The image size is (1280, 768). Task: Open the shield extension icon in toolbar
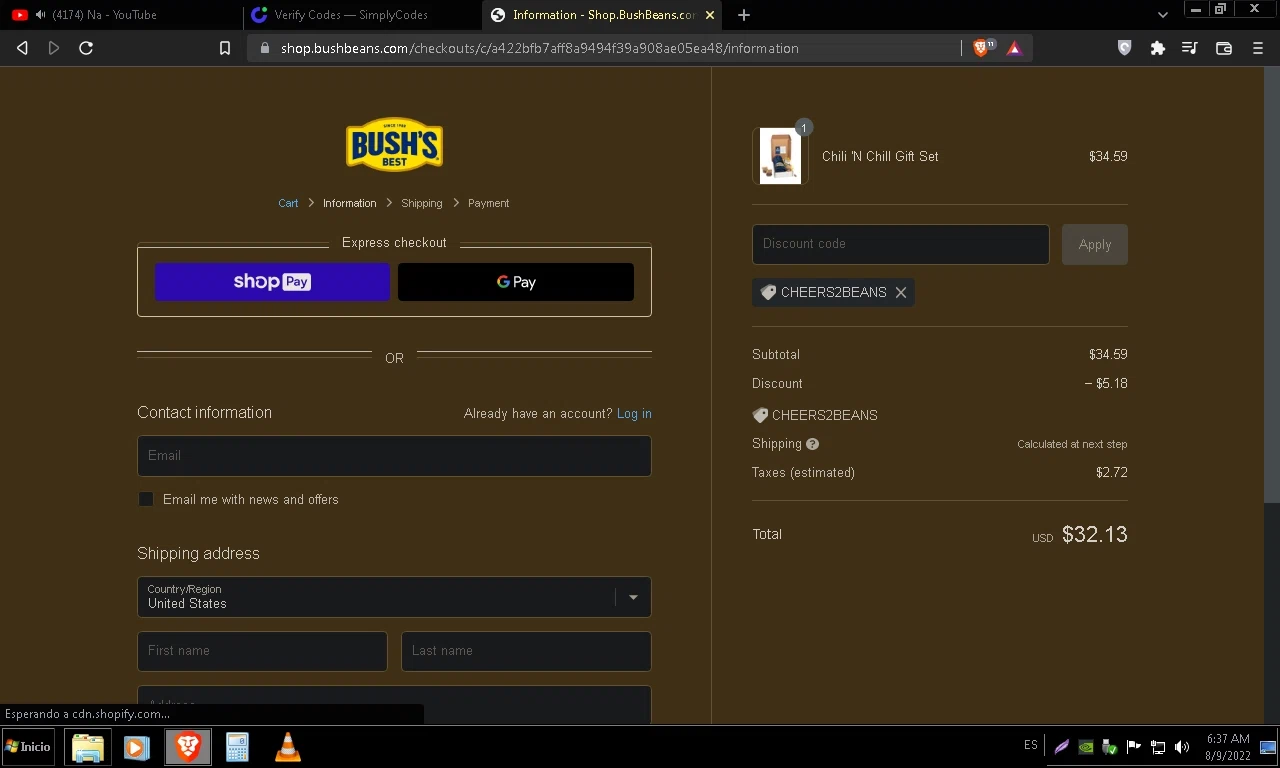tap(1124, 48)
